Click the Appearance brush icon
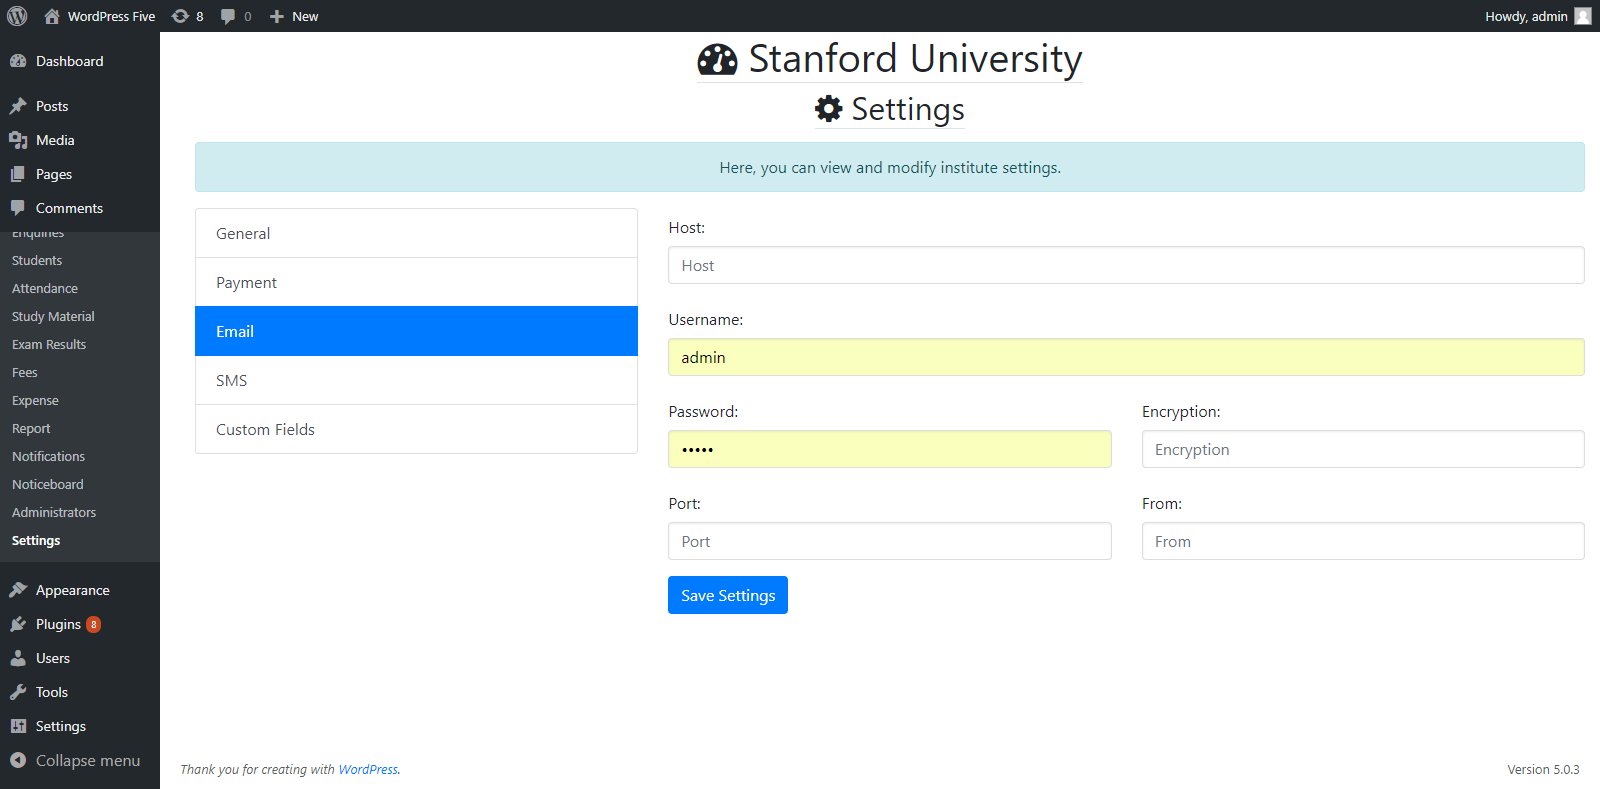 click(x=18, y=590)
